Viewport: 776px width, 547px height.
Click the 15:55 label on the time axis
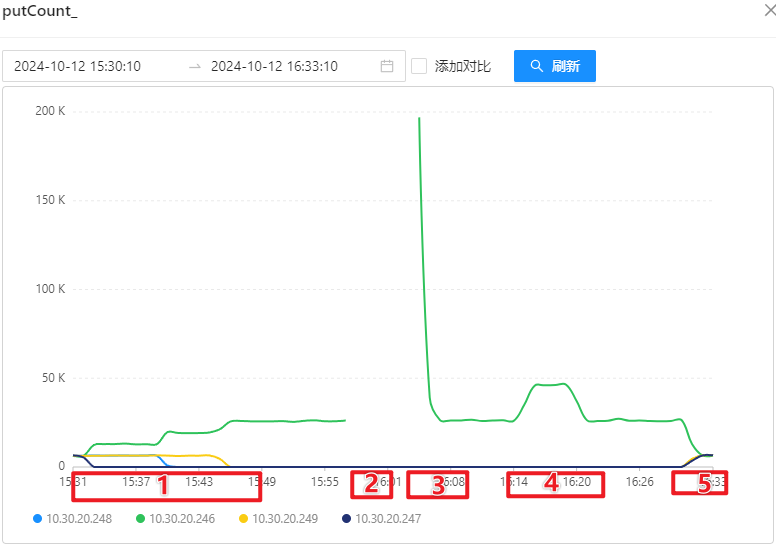[324, 481]
